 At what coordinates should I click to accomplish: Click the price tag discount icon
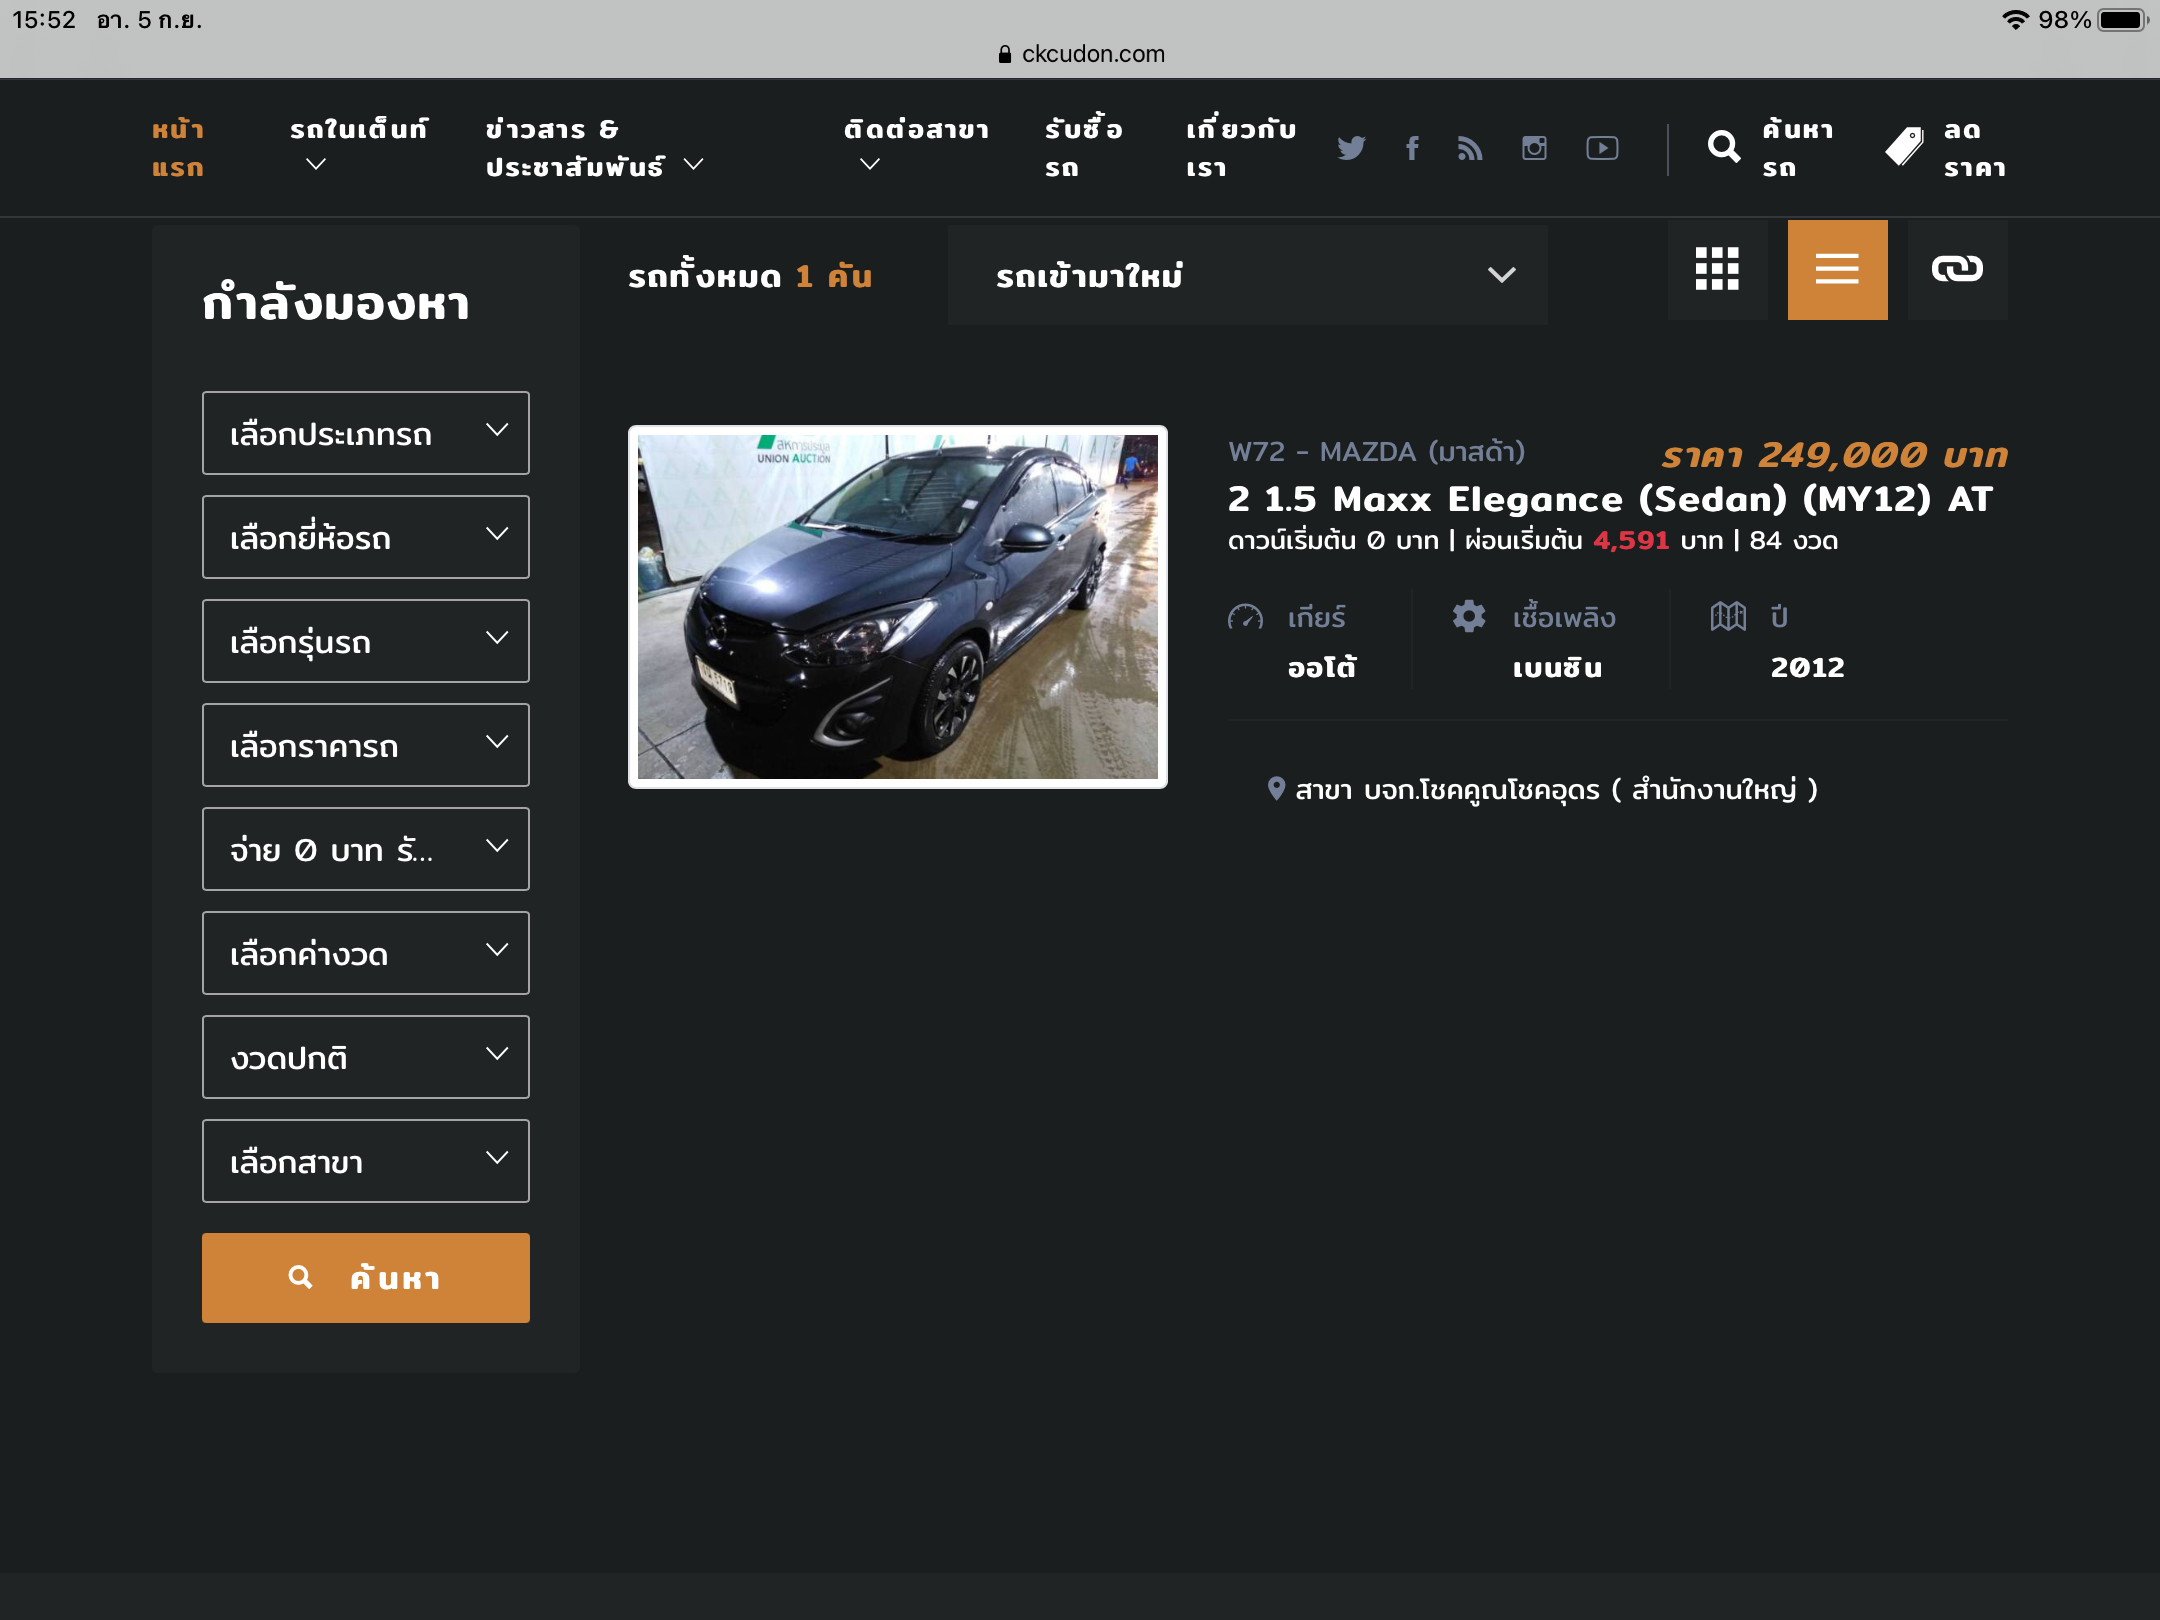pos(1904,148)
